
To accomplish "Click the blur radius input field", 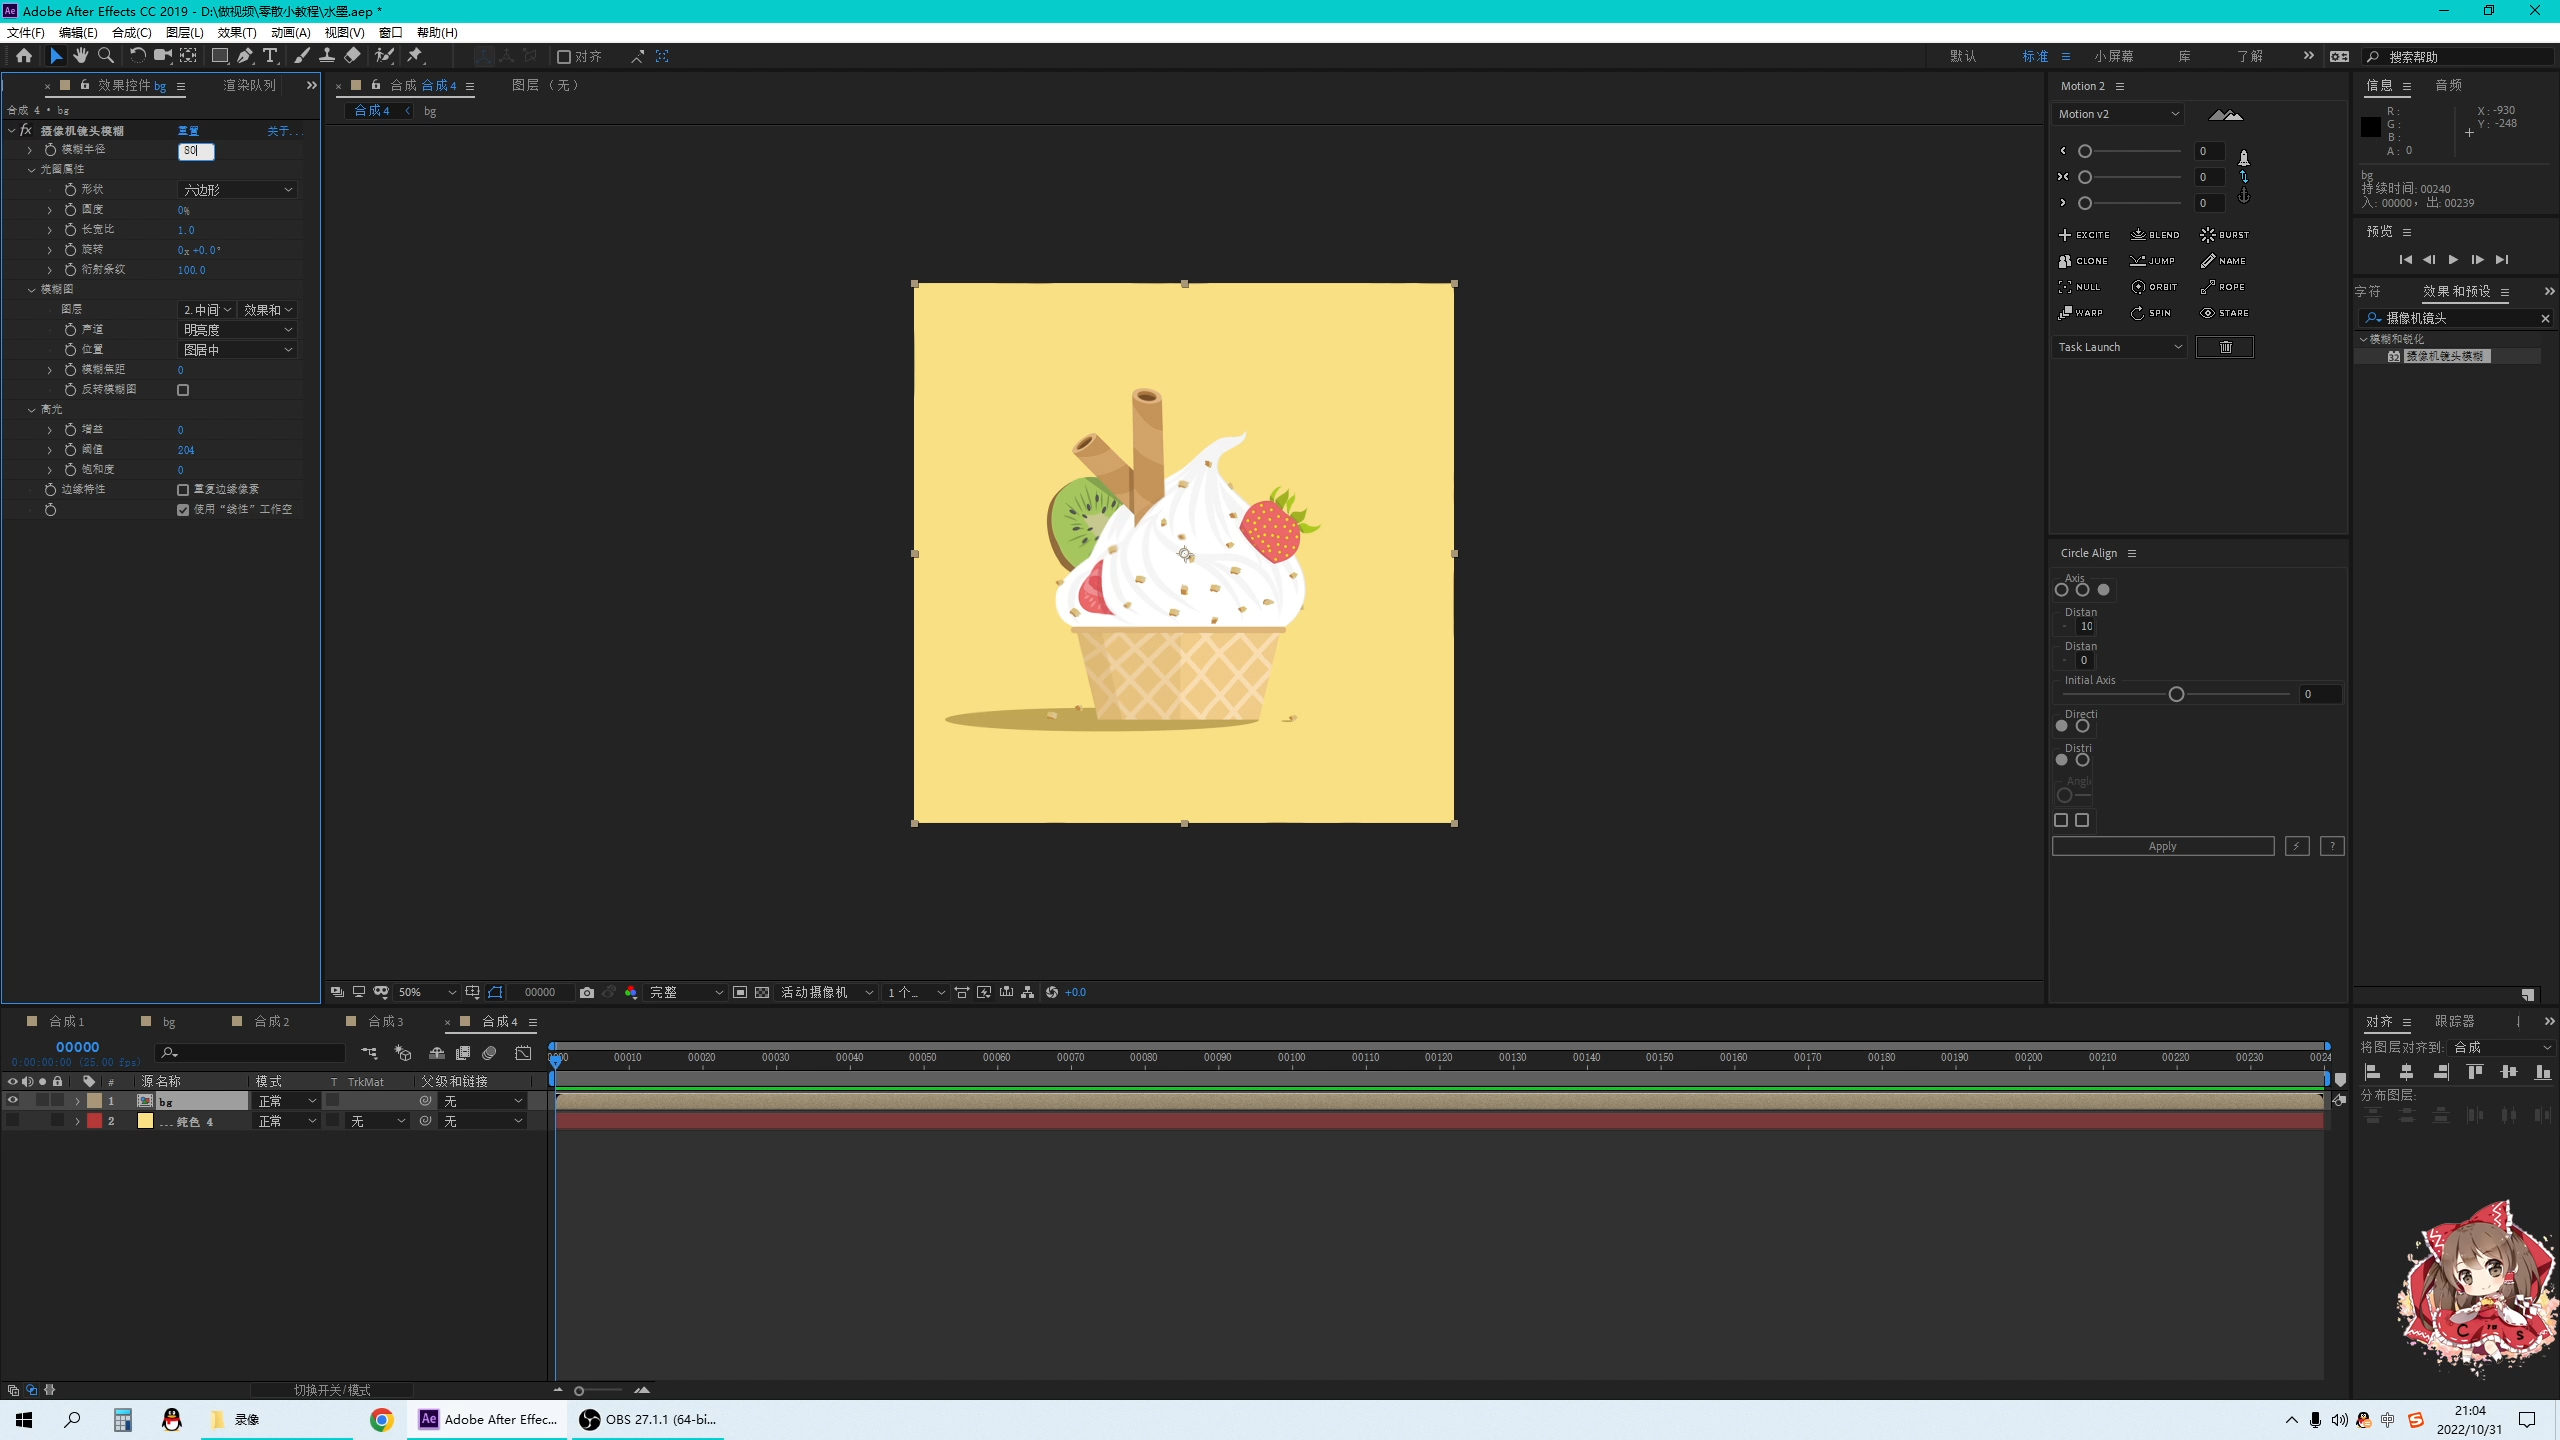I will (x=196, y=151).
